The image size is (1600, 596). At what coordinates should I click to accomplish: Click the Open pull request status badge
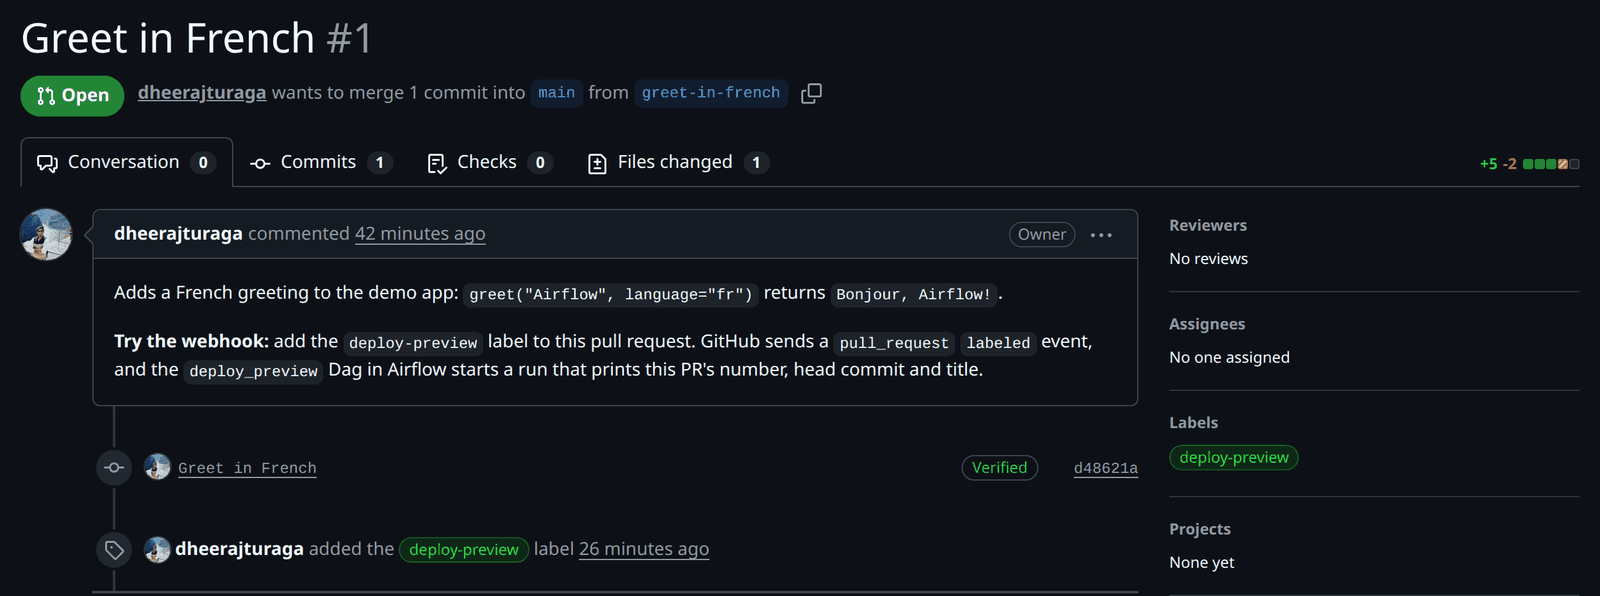[x=72, y=96]
